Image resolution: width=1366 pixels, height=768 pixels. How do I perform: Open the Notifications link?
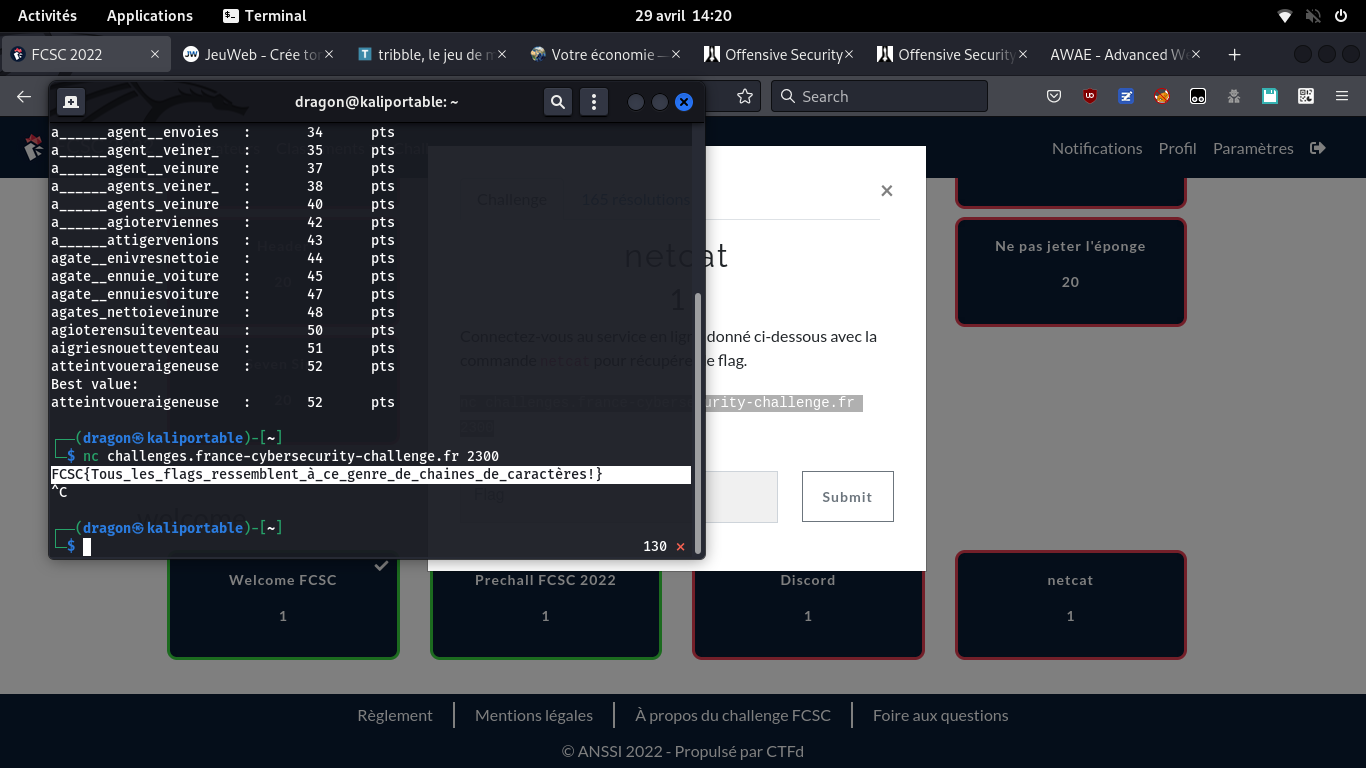1097,148
